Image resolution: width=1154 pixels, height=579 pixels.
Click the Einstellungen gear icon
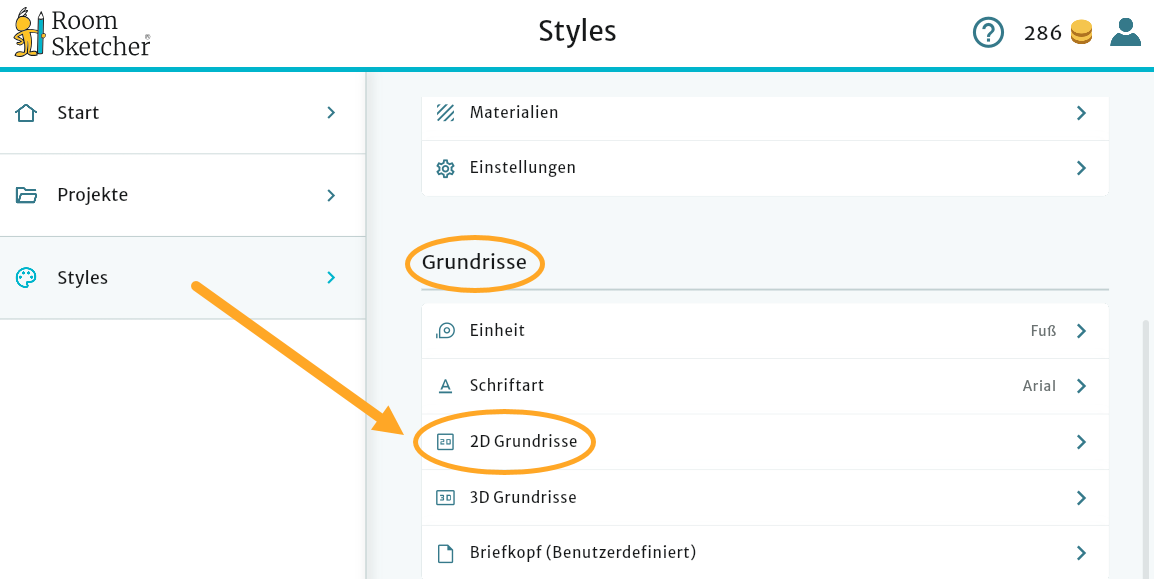pyautogui.click(x=446, y=167)
